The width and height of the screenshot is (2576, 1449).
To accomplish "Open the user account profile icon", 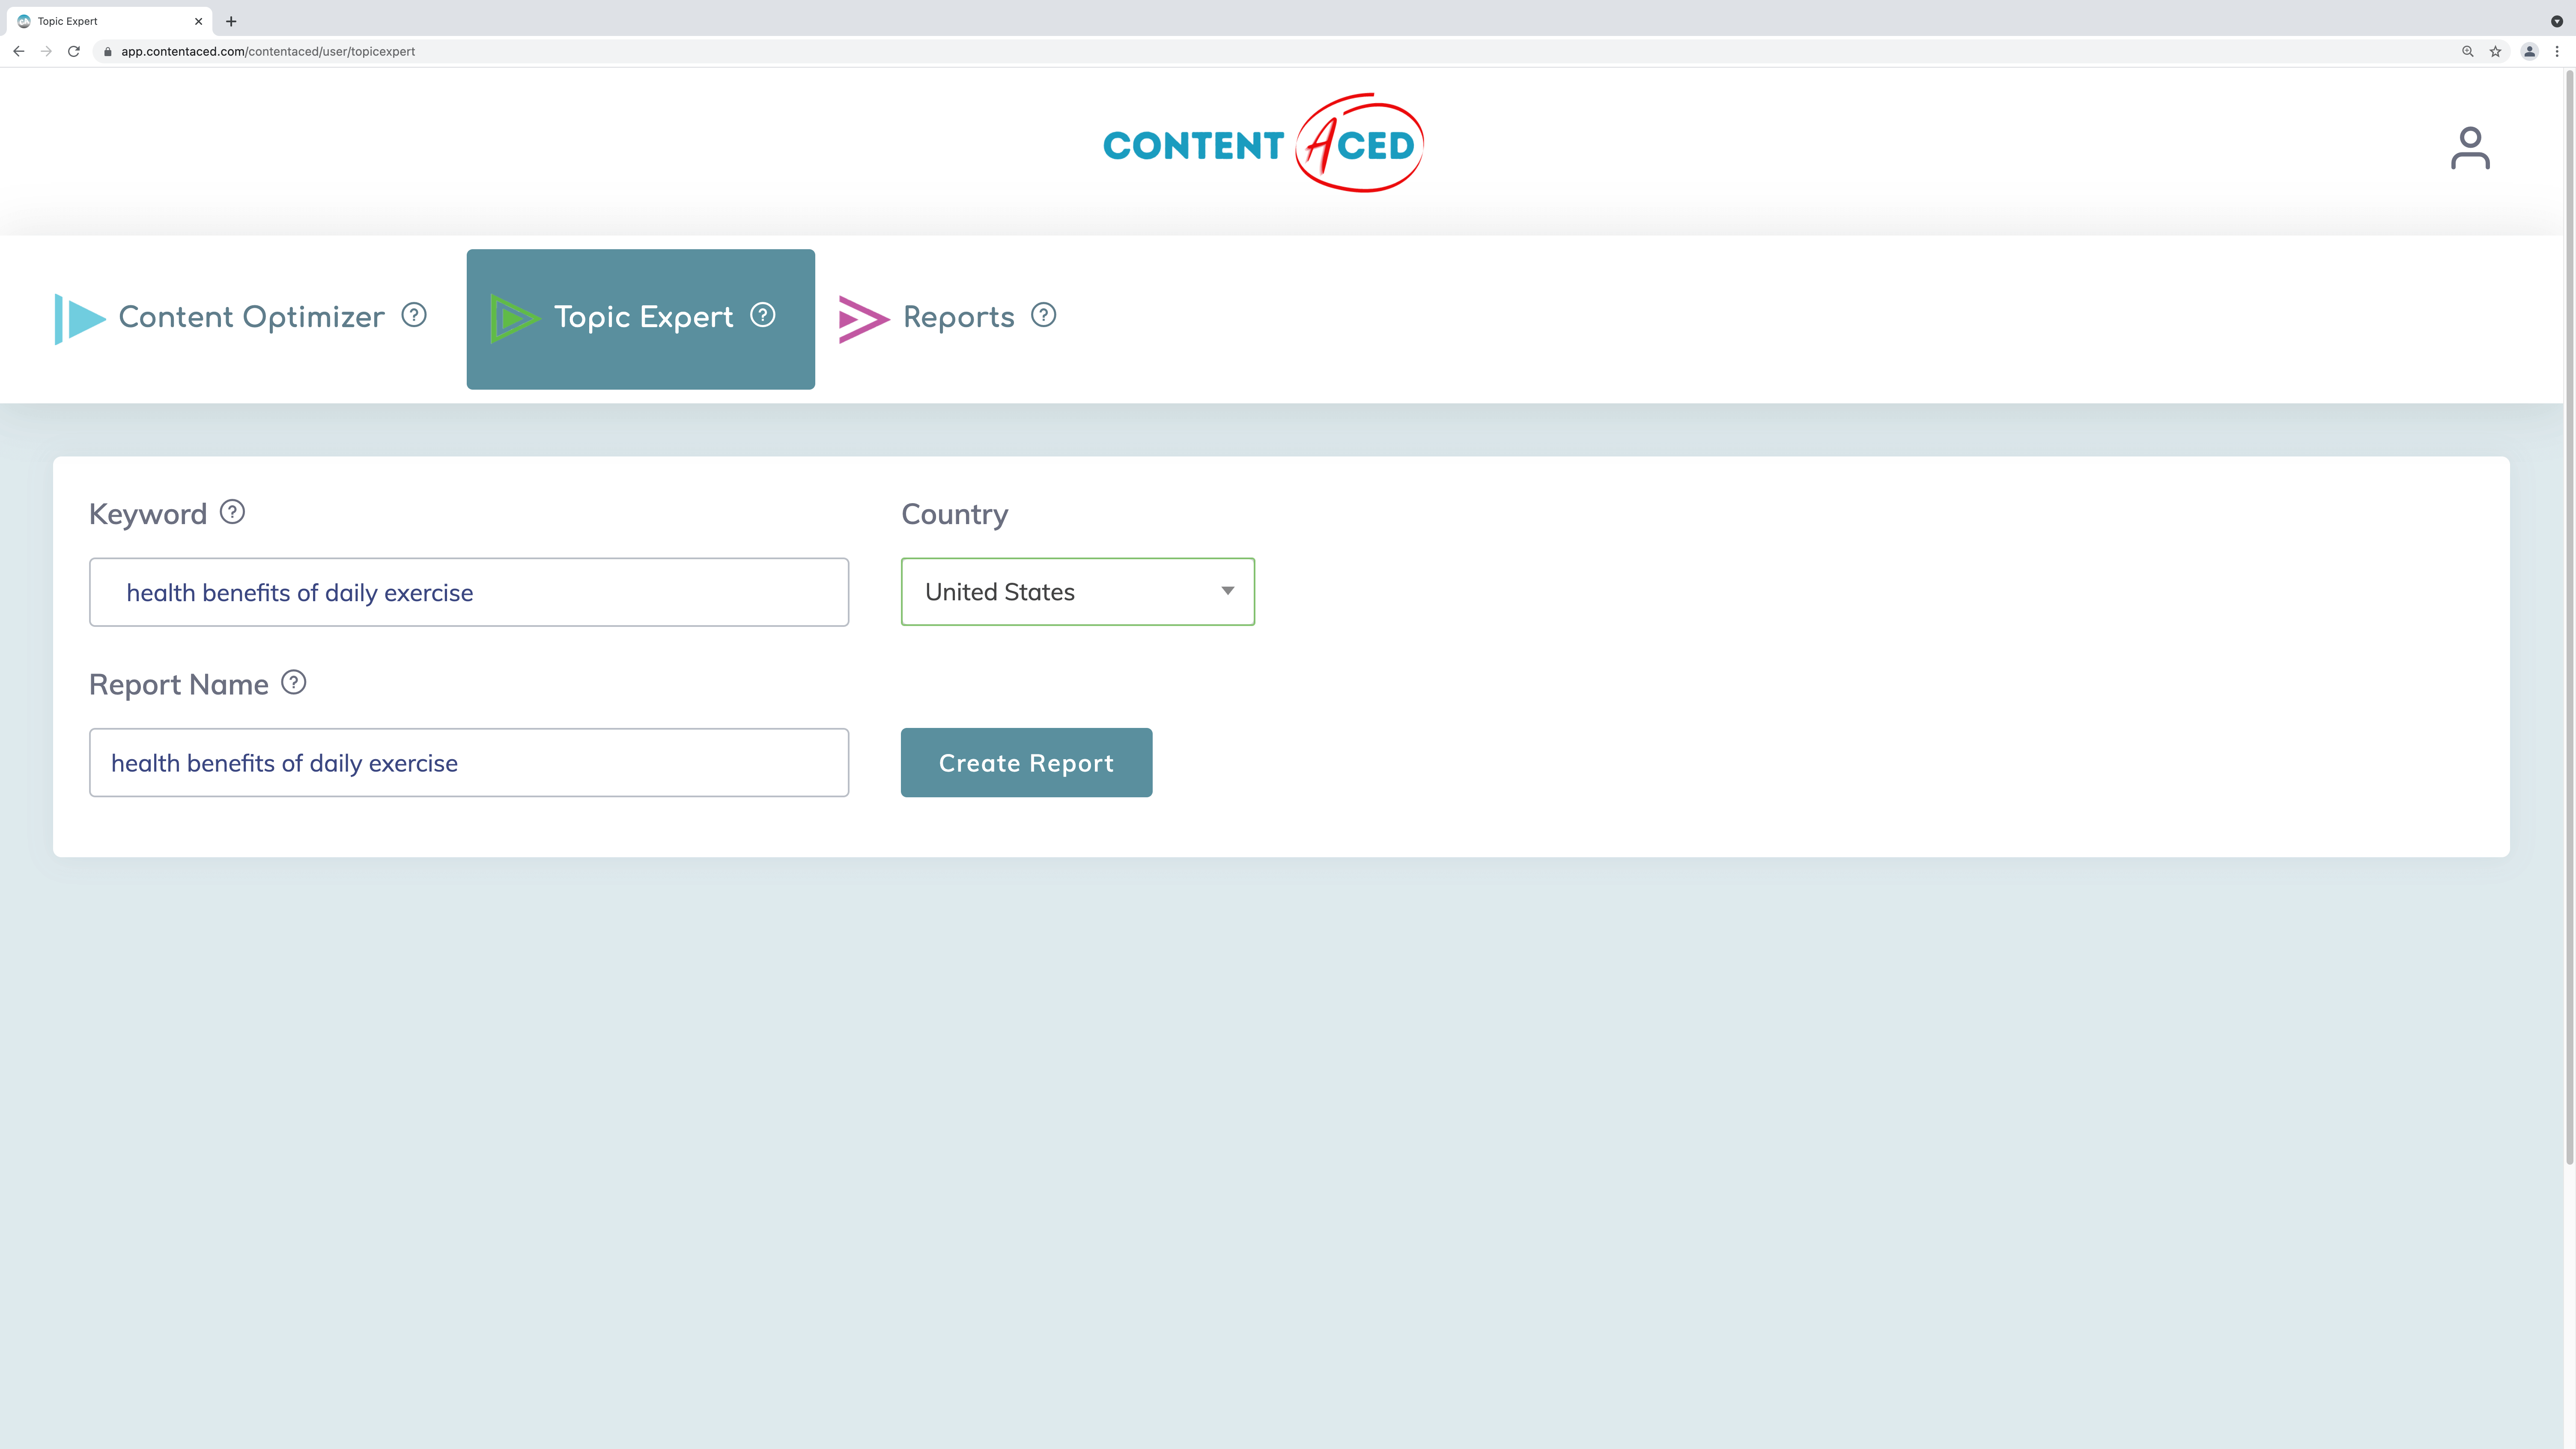I will 2470,148.
